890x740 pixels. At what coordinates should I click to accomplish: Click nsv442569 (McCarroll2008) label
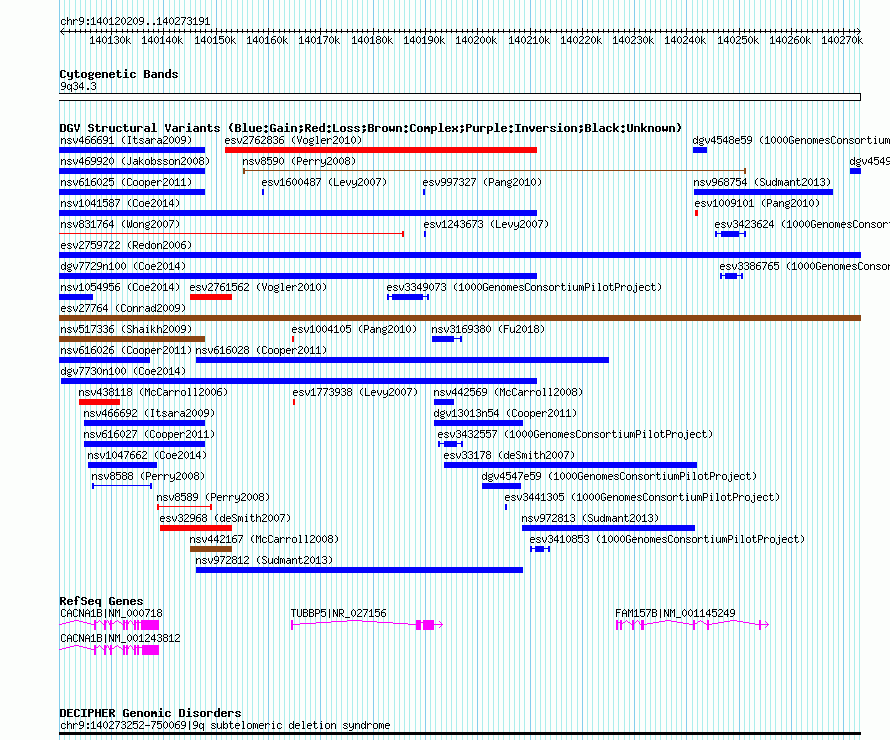[x=508, y=392]
